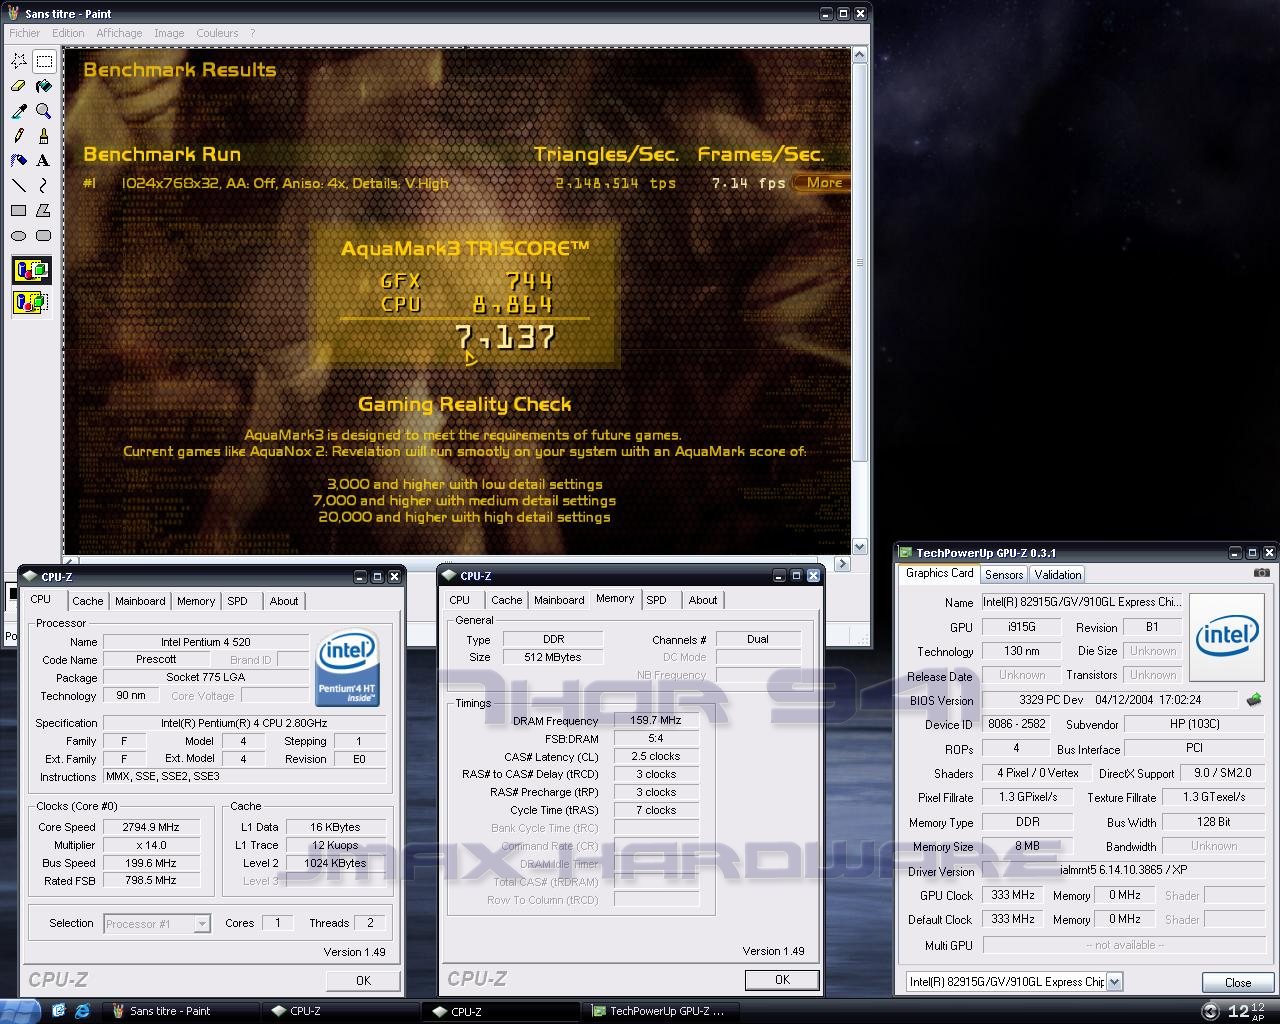Click the DRAM Frequency 159.7 MHz field

tap(656, 720)
